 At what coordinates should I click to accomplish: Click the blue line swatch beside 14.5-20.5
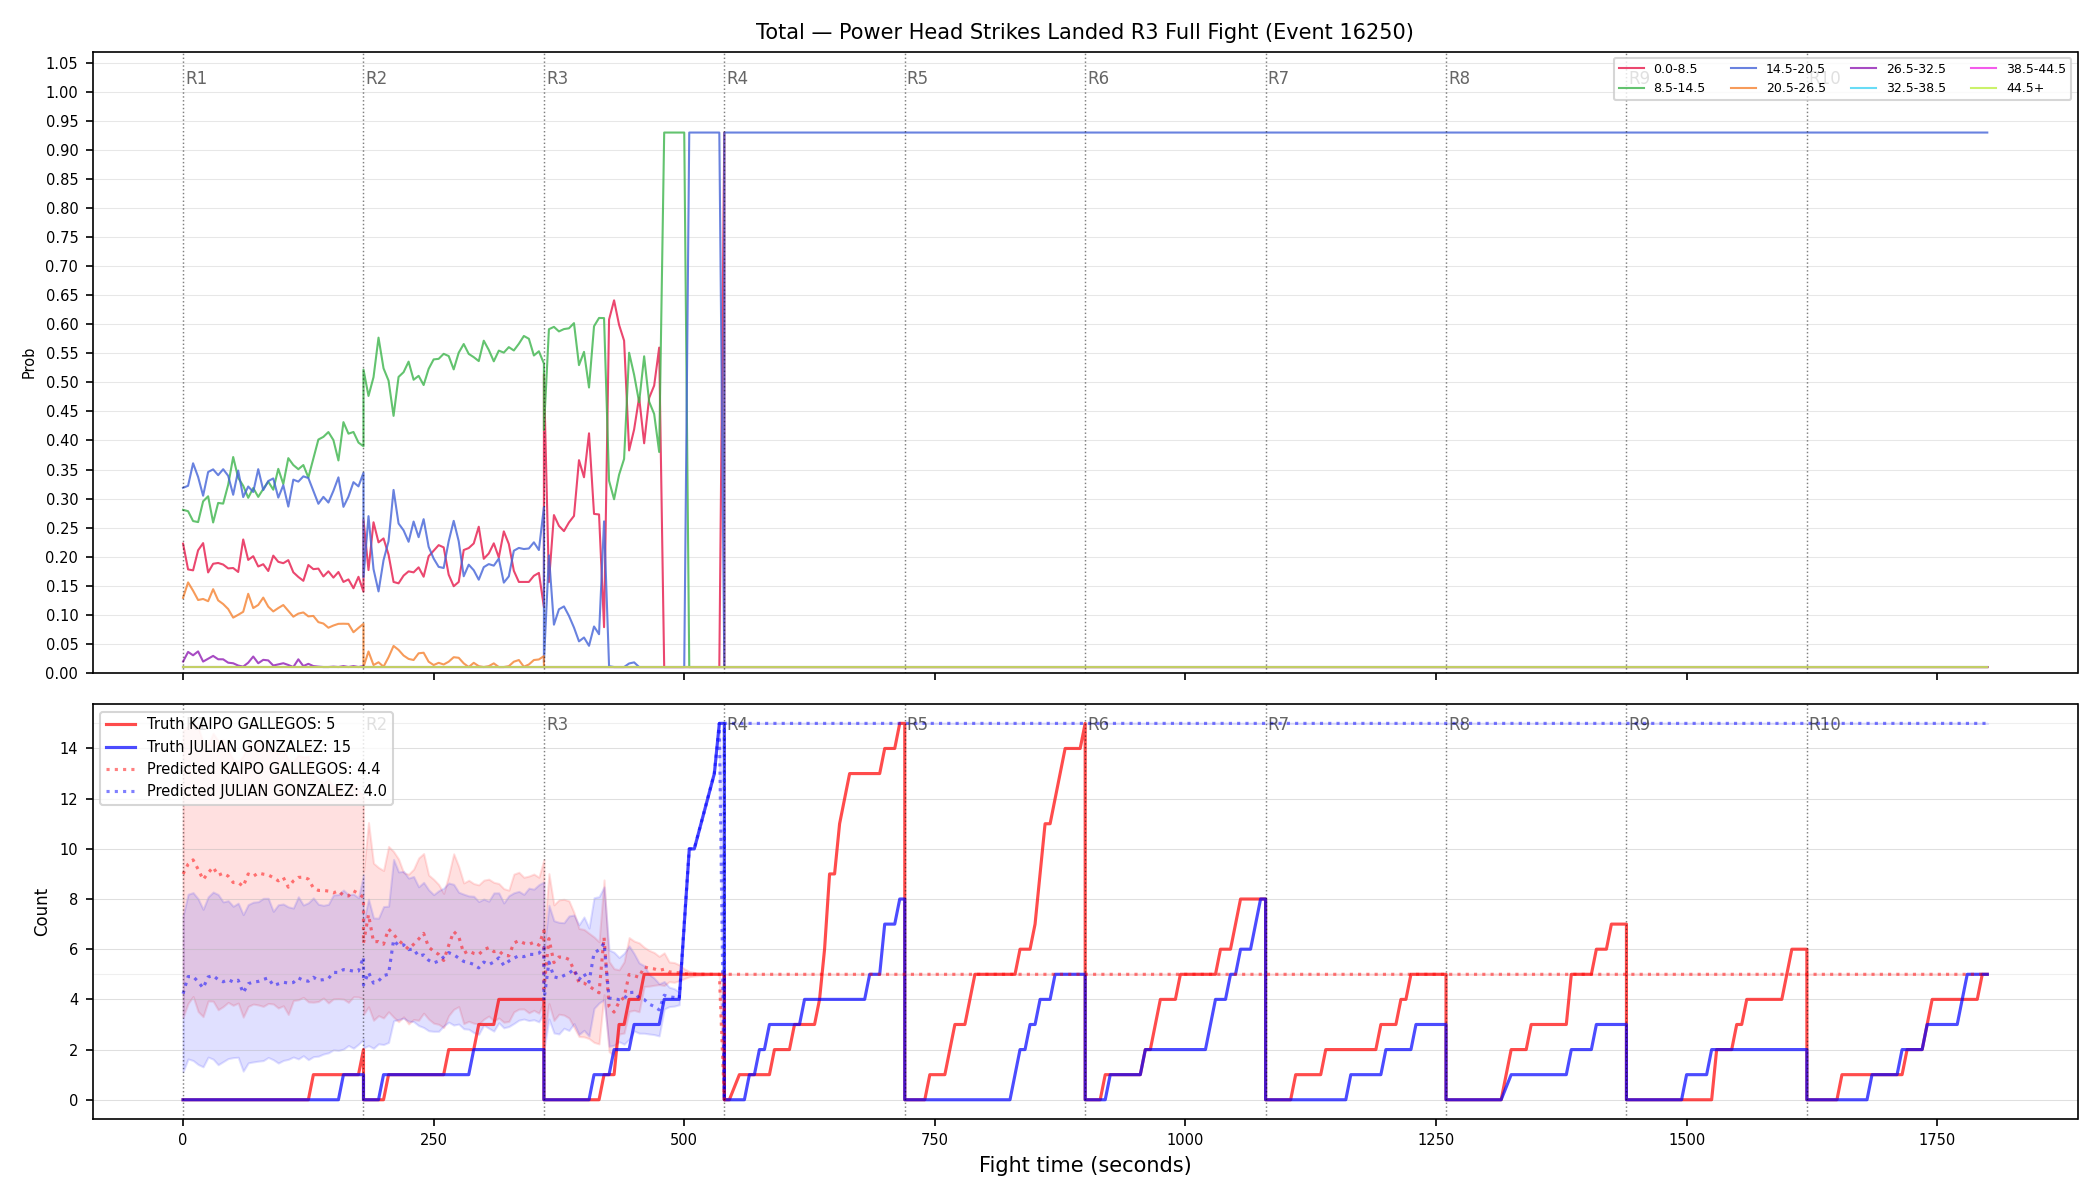[x=1743, y=69]
